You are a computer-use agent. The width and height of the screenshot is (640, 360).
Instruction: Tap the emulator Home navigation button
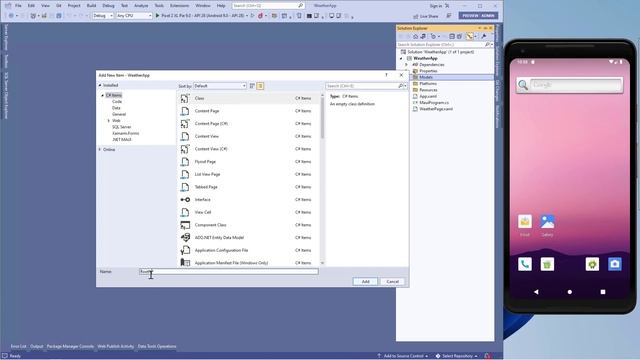click(569, 292)
